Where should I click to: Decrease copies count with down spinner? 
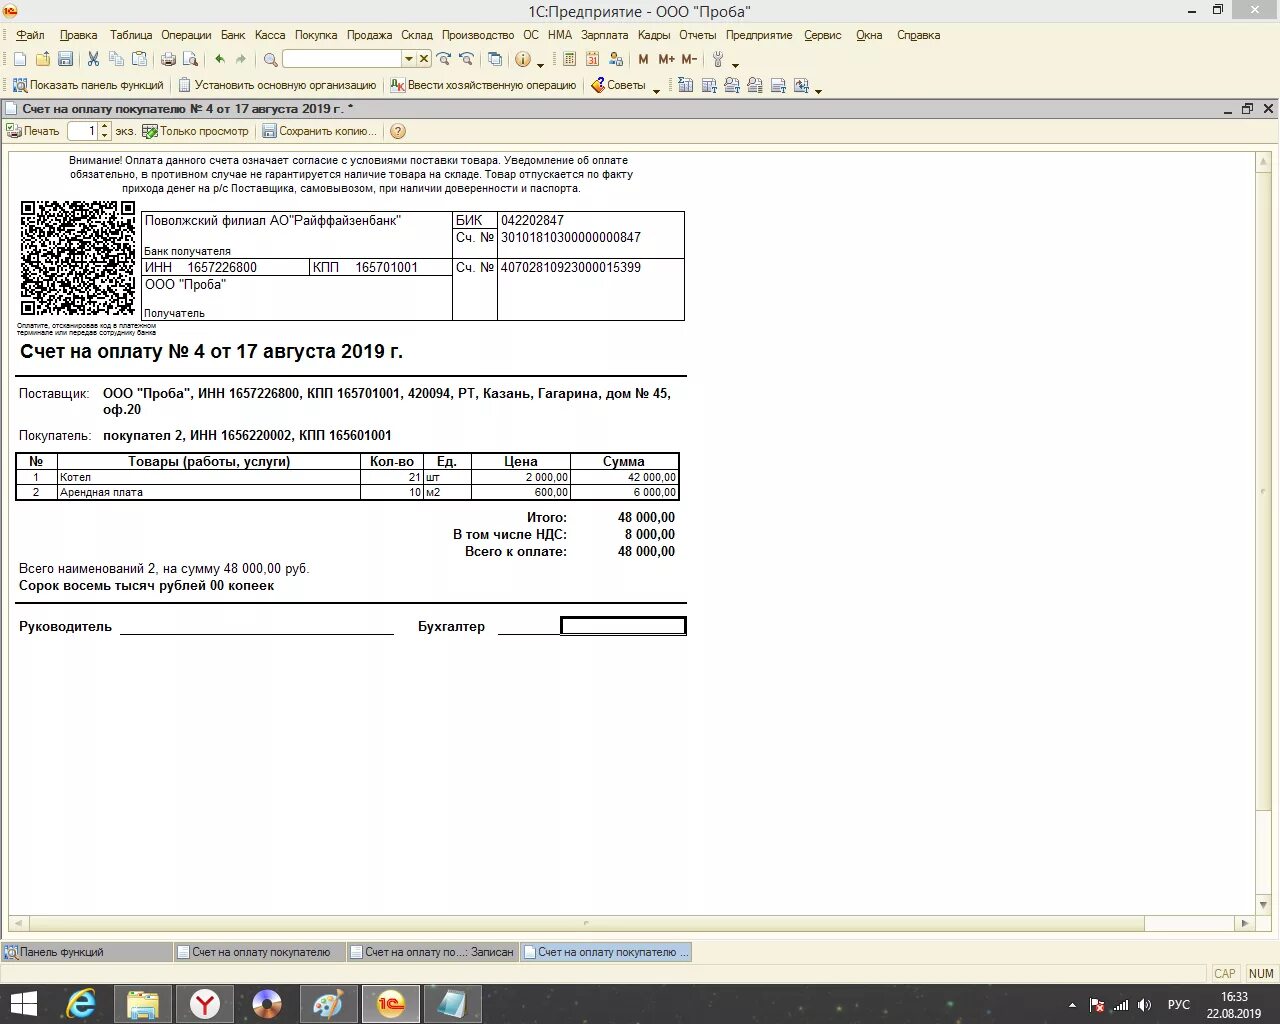tap(105, 135)
